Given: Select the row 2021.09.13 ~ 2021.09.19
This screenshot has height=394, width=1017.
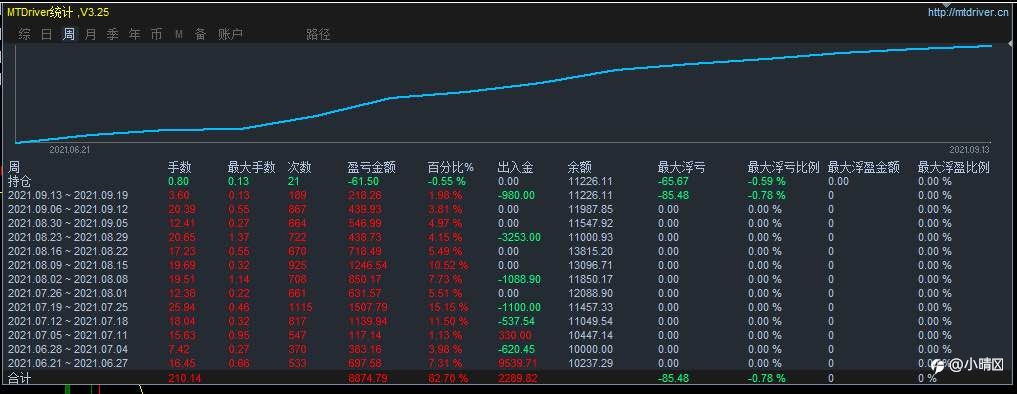Looking at the screenshot, I should tap(508, 195).
